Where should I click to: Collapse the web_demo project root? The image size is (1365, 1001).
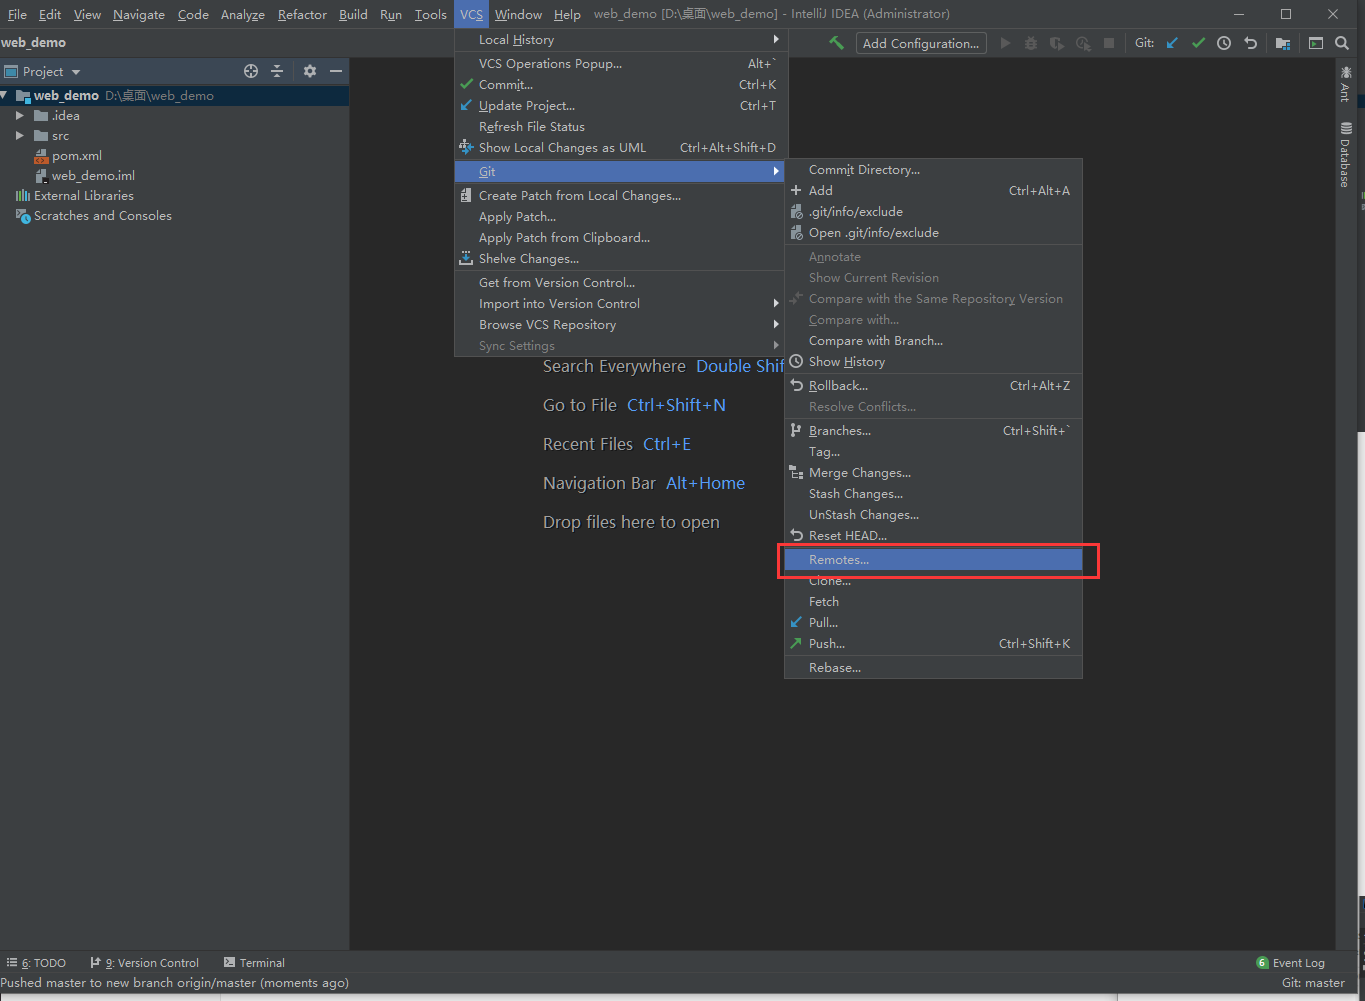(5, 96)
